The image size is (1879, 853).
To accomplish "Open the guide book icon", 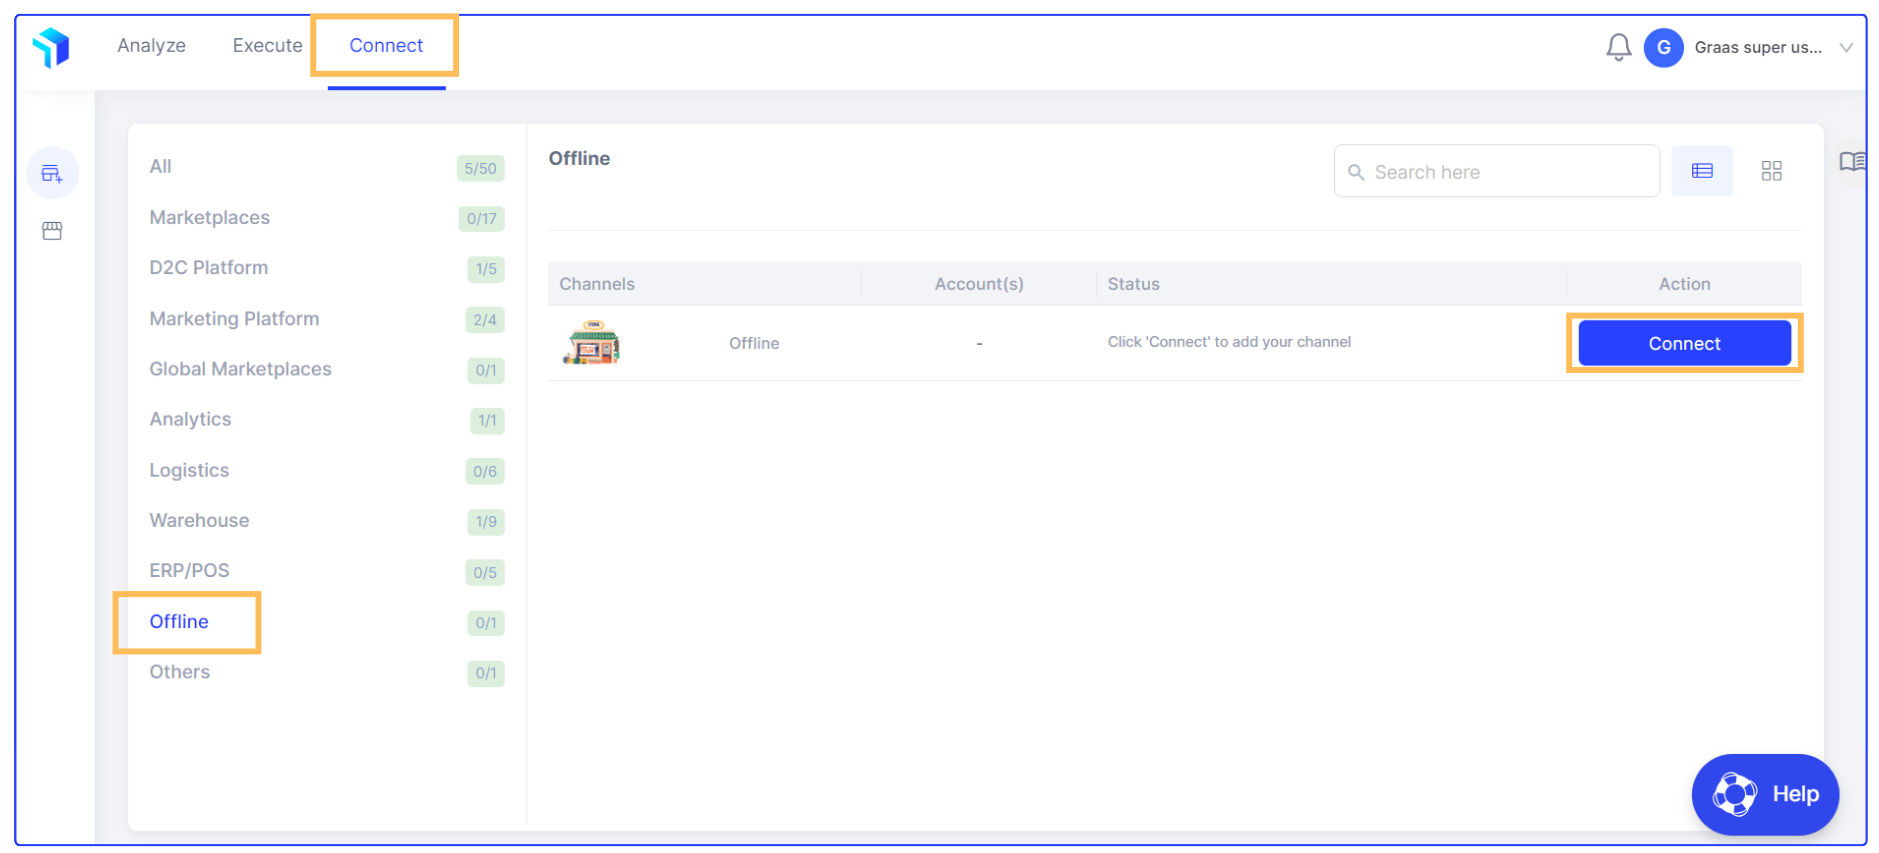I will click(x=1852, y=161).
